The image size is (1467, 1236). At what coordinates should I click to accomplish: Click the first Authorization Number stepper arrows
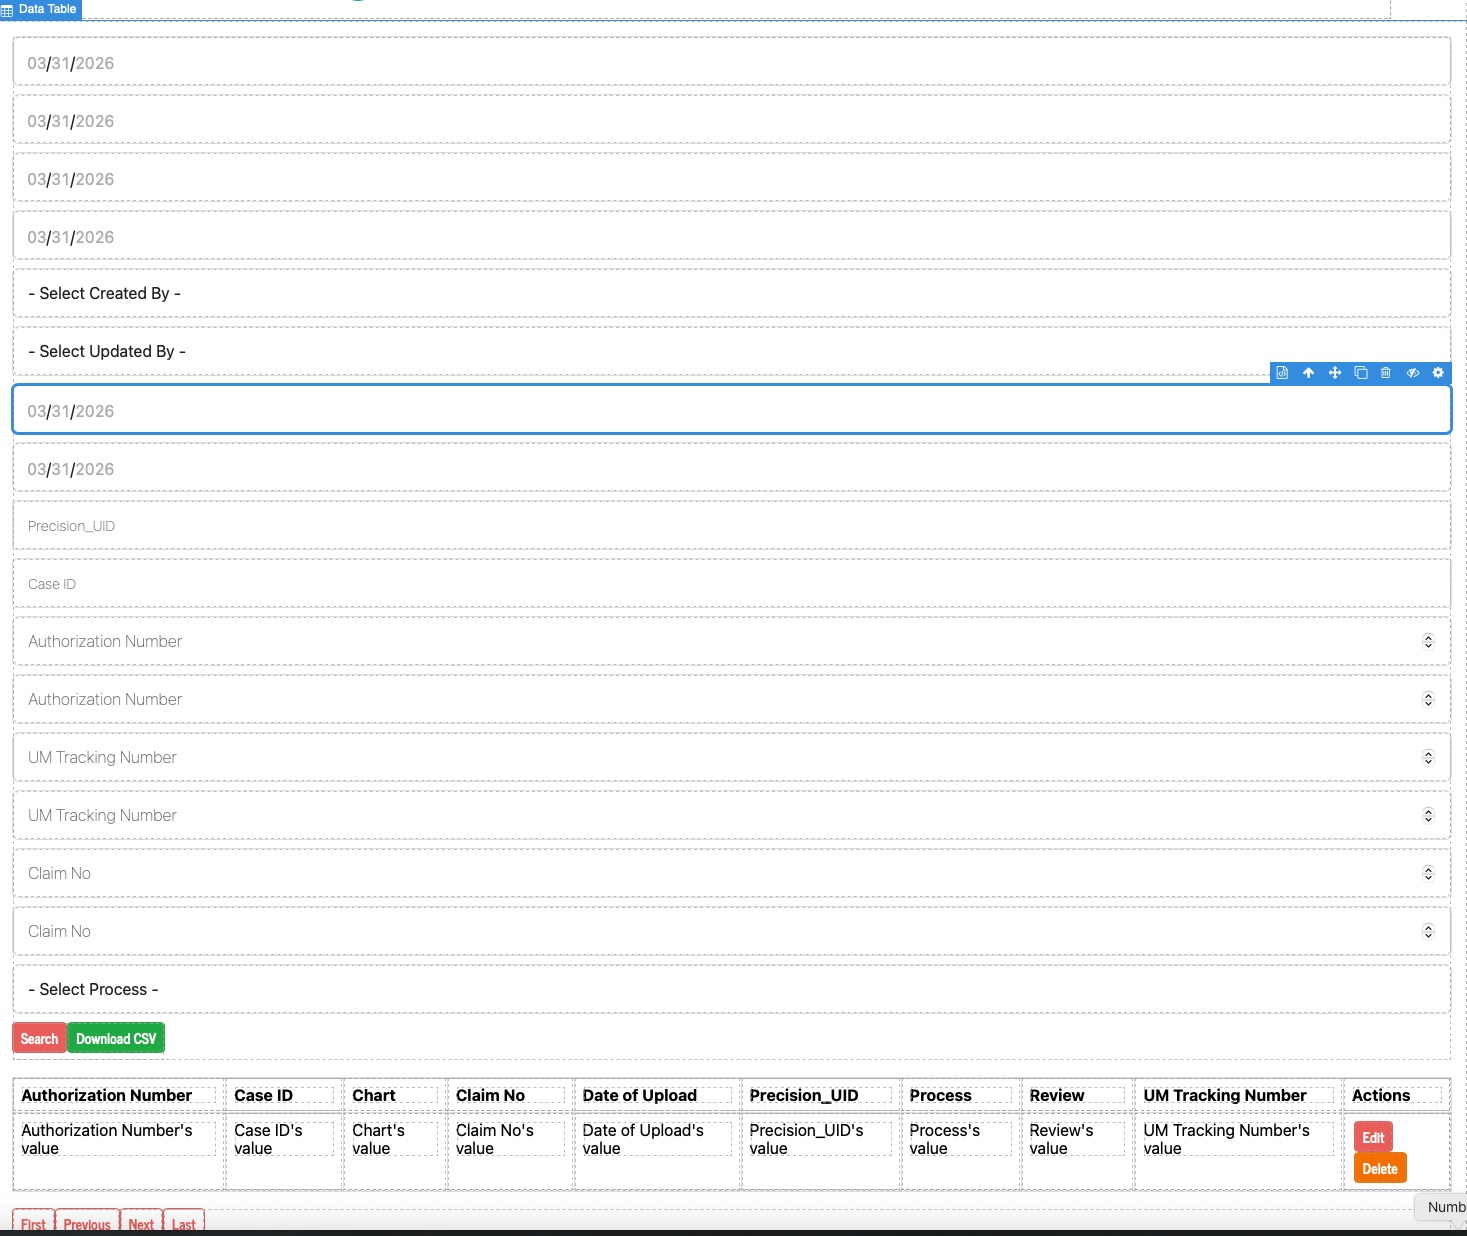[1428, 642]
